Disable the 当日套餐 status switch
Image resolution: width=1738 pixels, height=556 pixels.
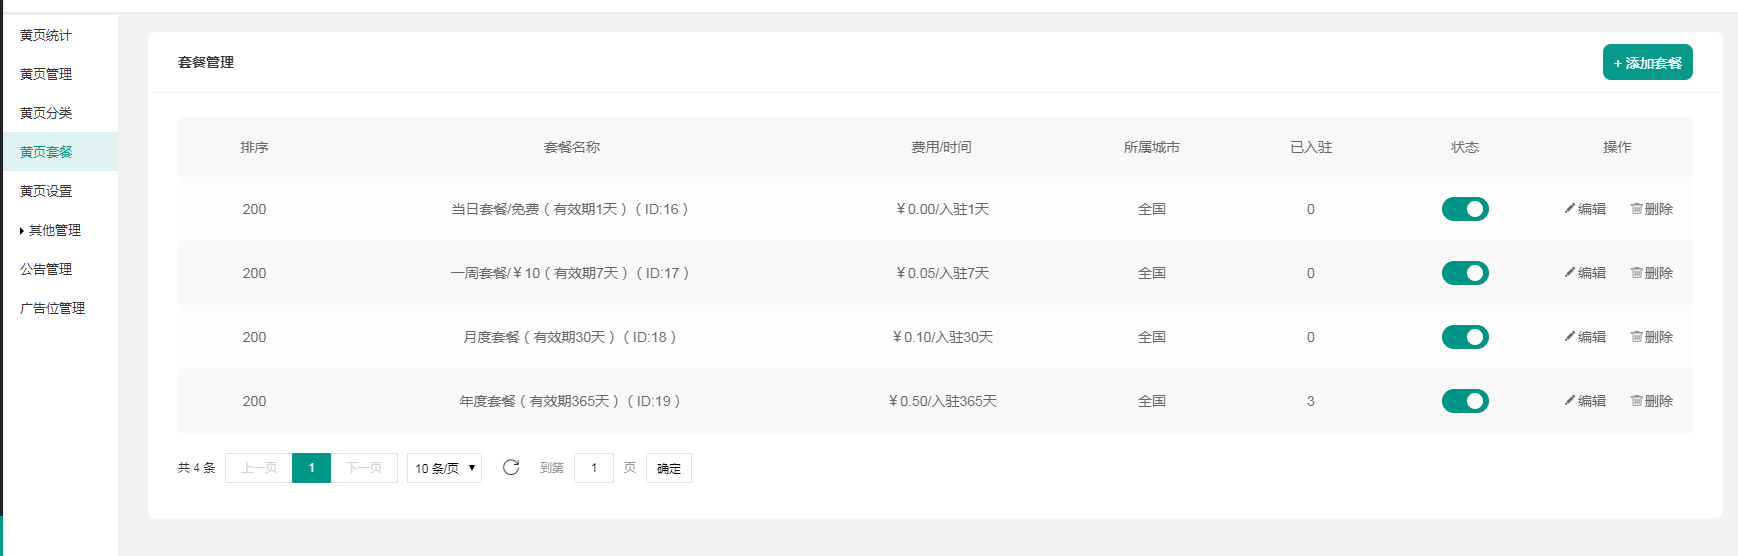coord(1465,209)
